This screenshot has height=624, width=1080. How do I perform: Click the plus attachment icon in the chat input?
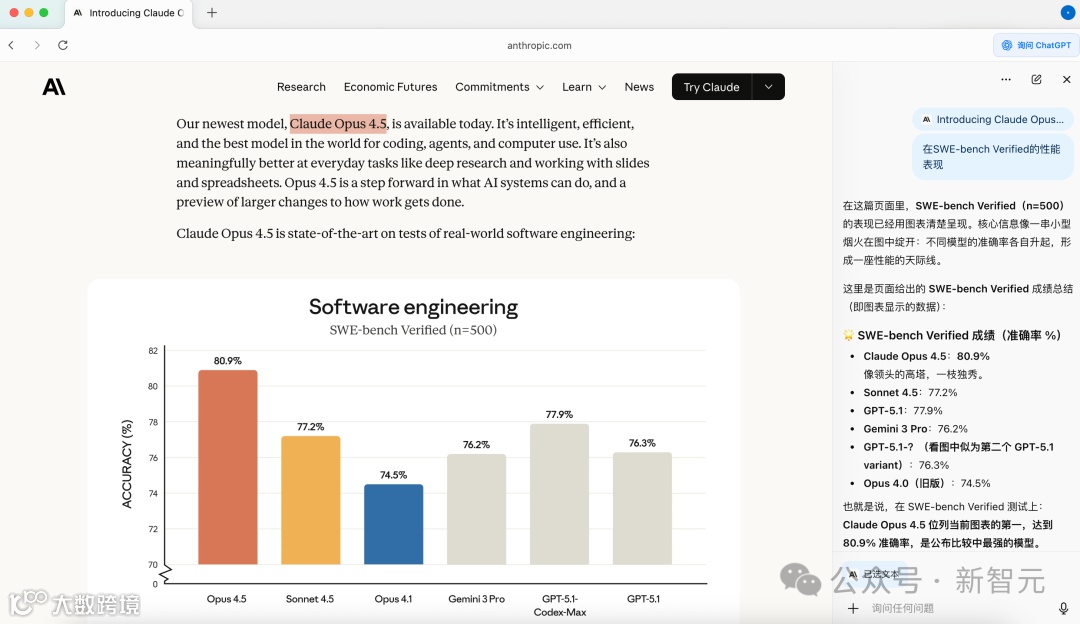tap(853, 608)
